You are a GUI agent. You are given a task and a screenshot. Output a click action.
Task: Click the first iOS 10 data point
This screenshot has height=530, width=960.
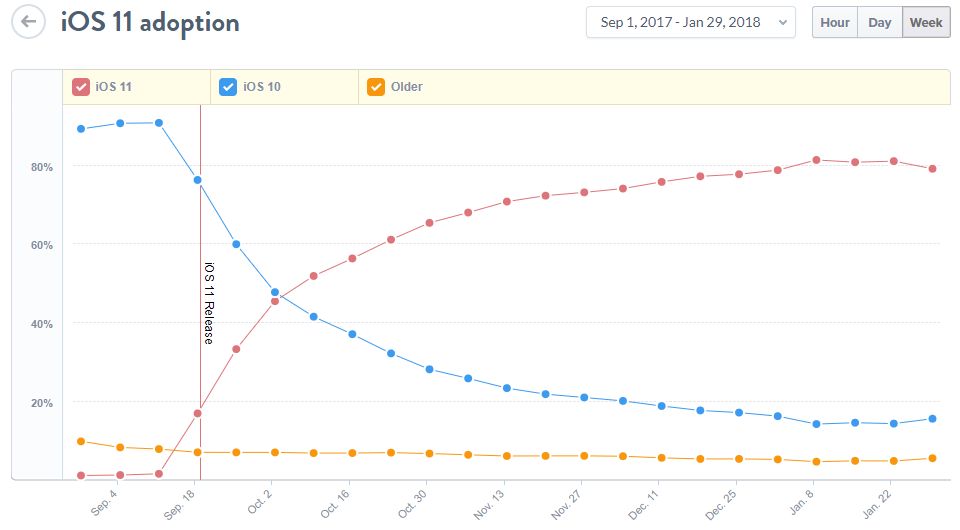pos(81,129)
